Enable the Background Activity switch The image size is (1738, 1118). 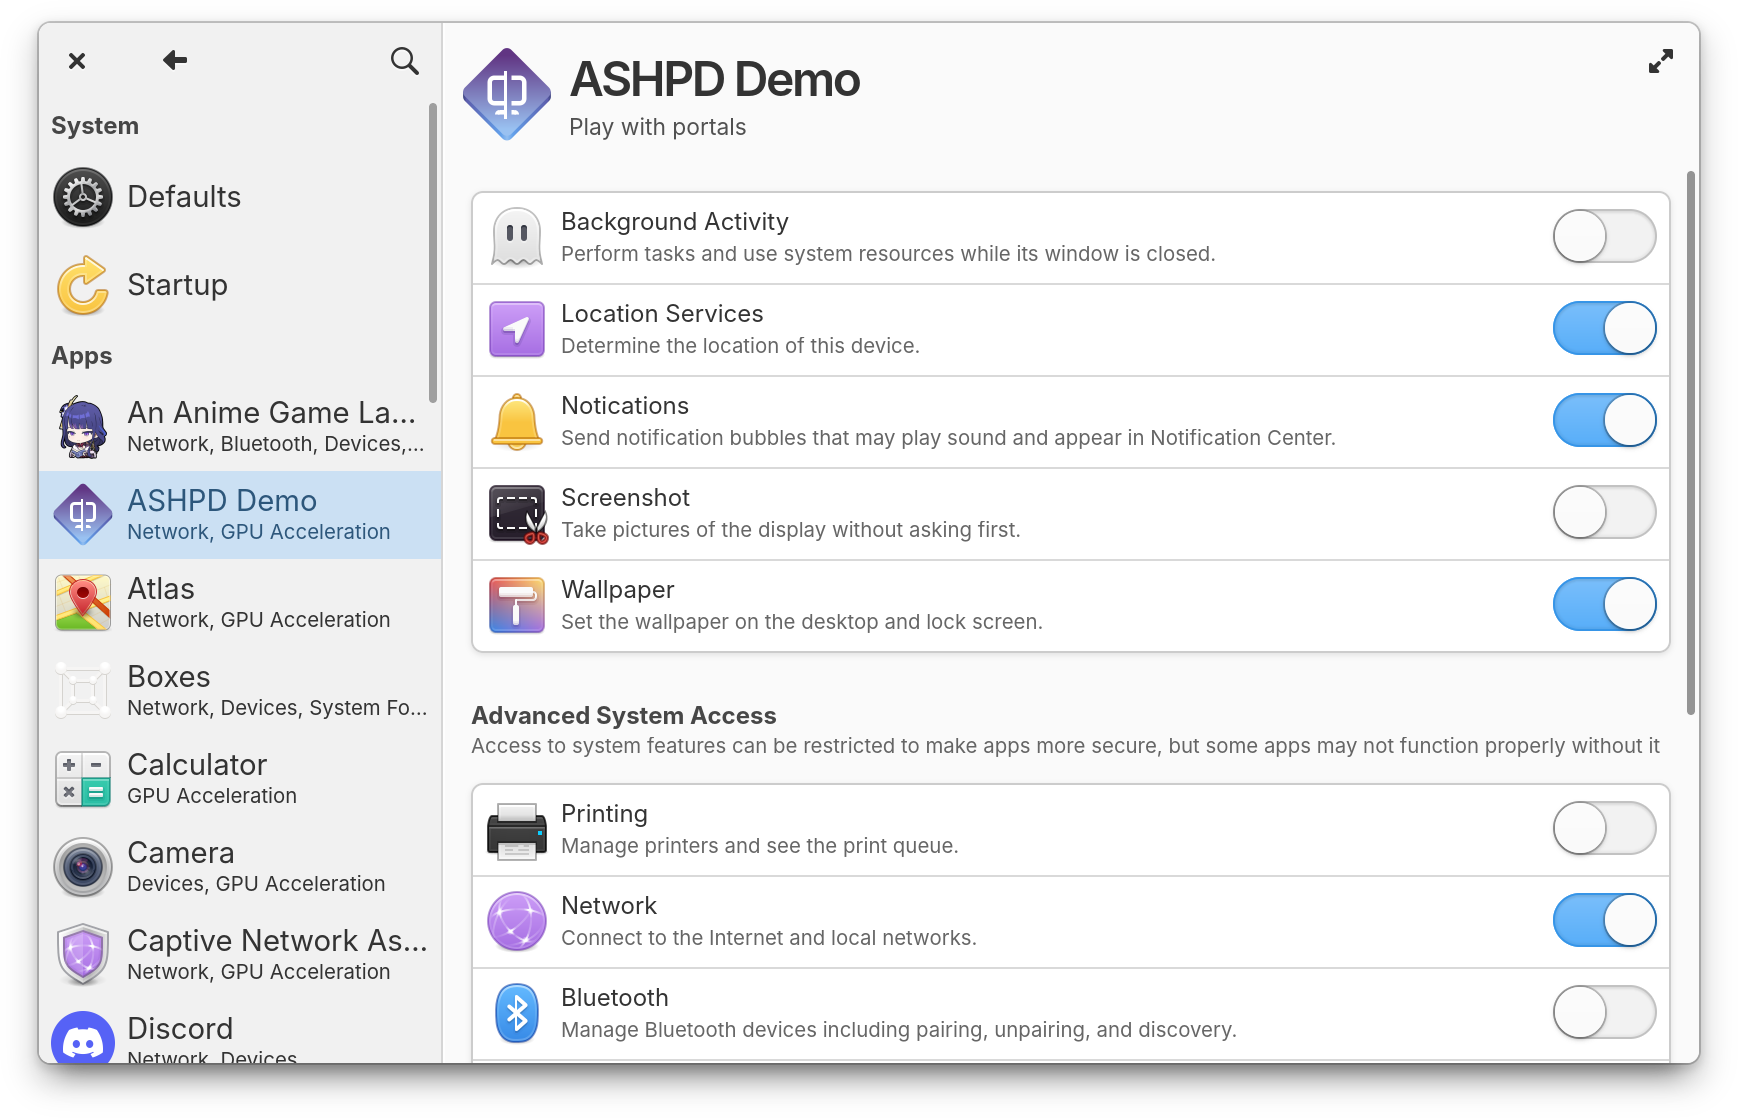tap(1604, 236)
